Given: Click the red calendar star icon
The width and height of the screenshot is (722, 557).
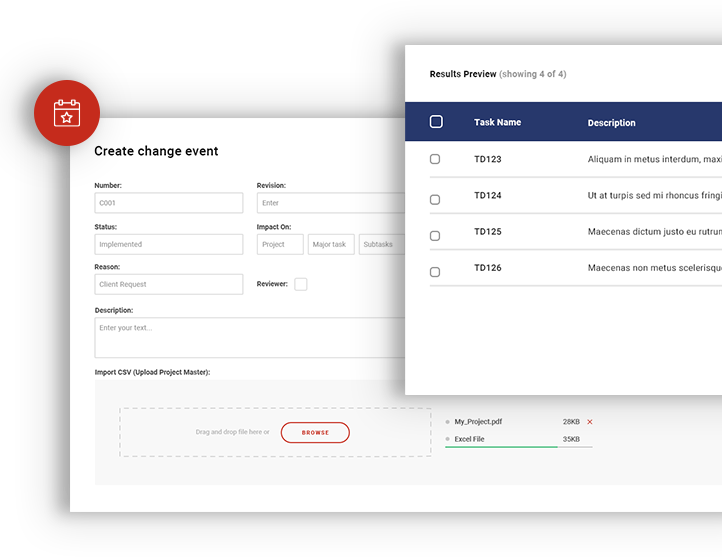Looking at the screenshot, I should (x=66, y=113).
